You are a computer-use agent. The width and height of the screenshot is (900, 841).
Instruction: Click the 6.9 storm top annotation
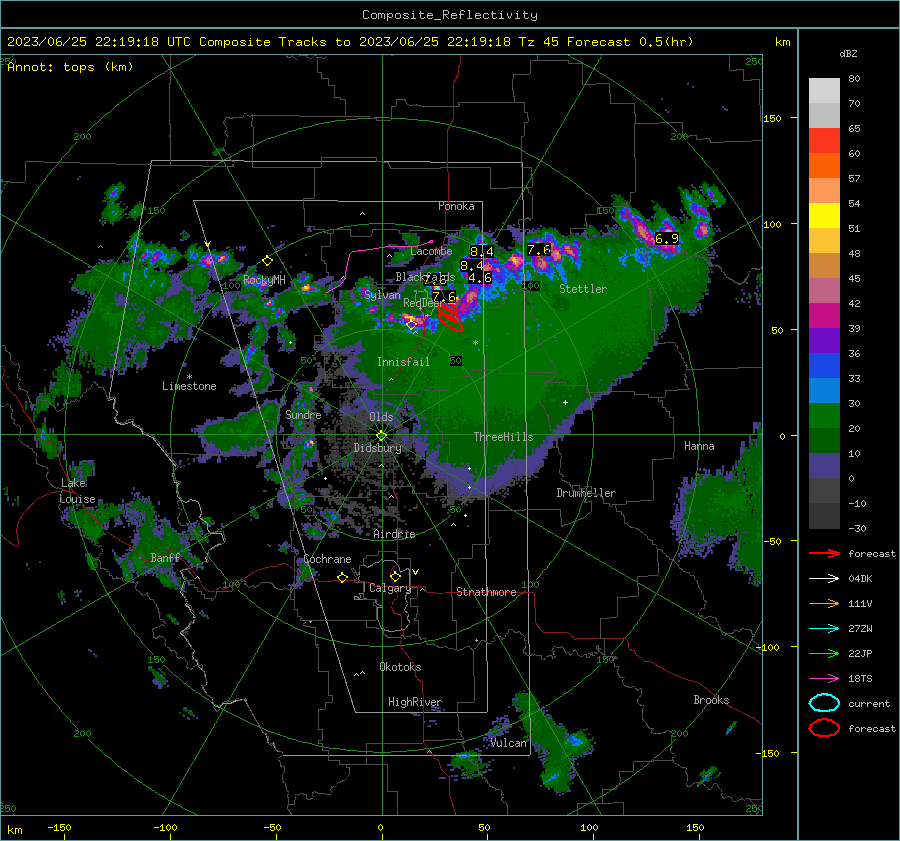(x=666, y=238)
